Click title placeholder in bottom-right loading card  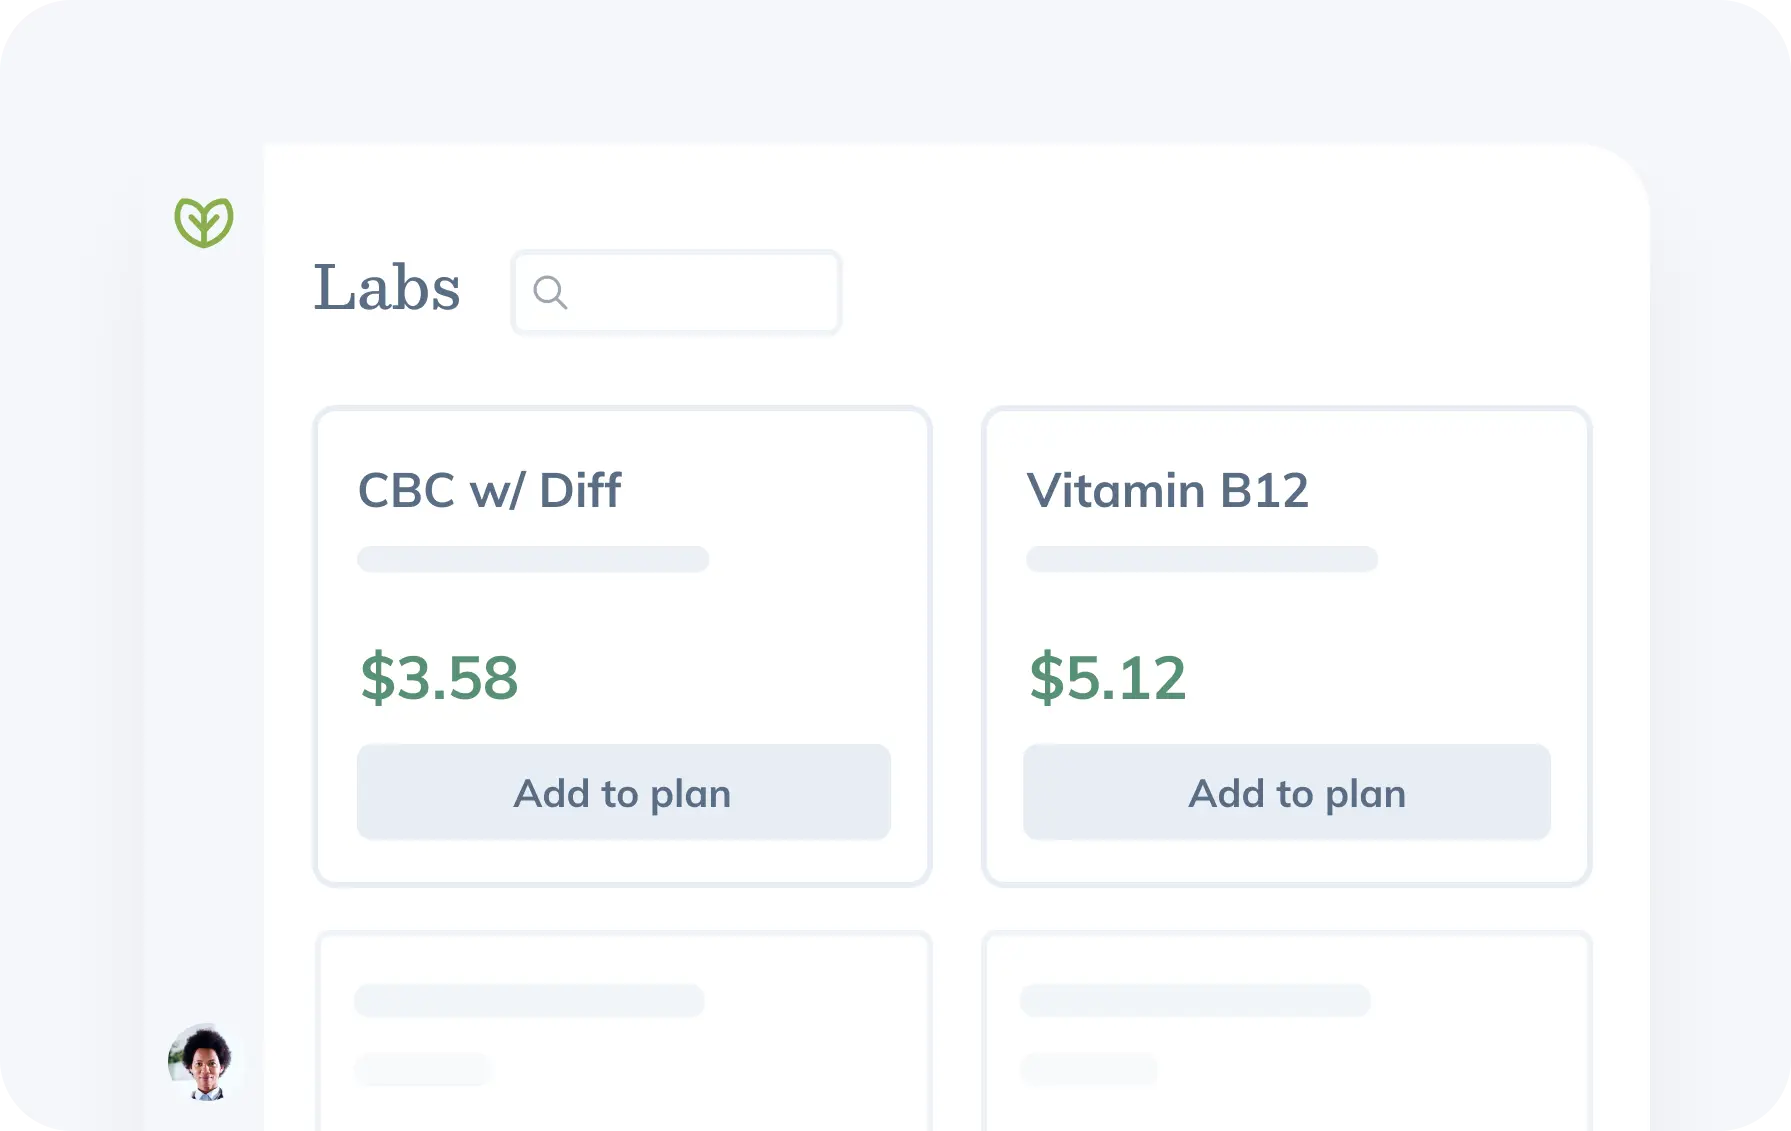1195,1000
